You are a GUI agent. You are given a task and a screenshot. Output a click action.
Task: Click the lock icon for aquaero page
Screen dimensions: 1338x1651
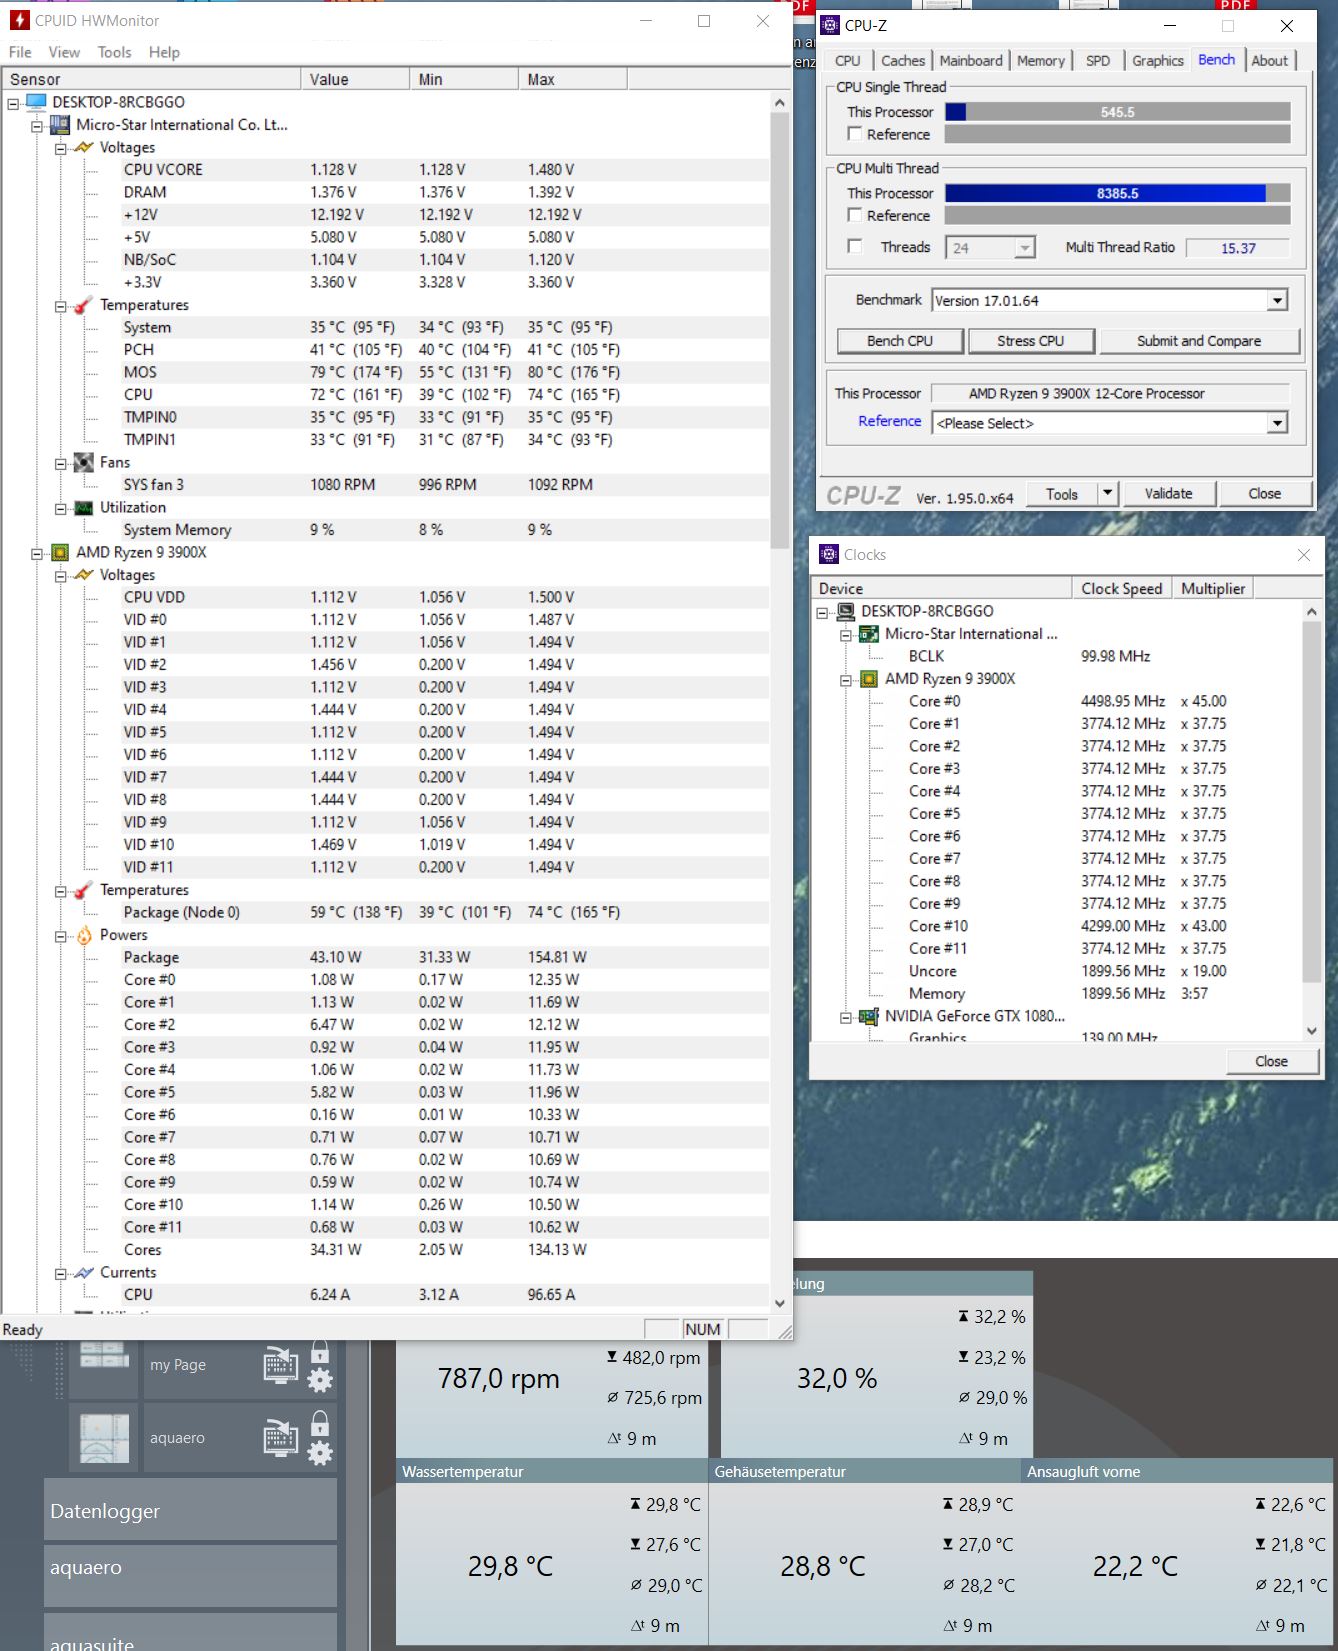pos(320,1423)
